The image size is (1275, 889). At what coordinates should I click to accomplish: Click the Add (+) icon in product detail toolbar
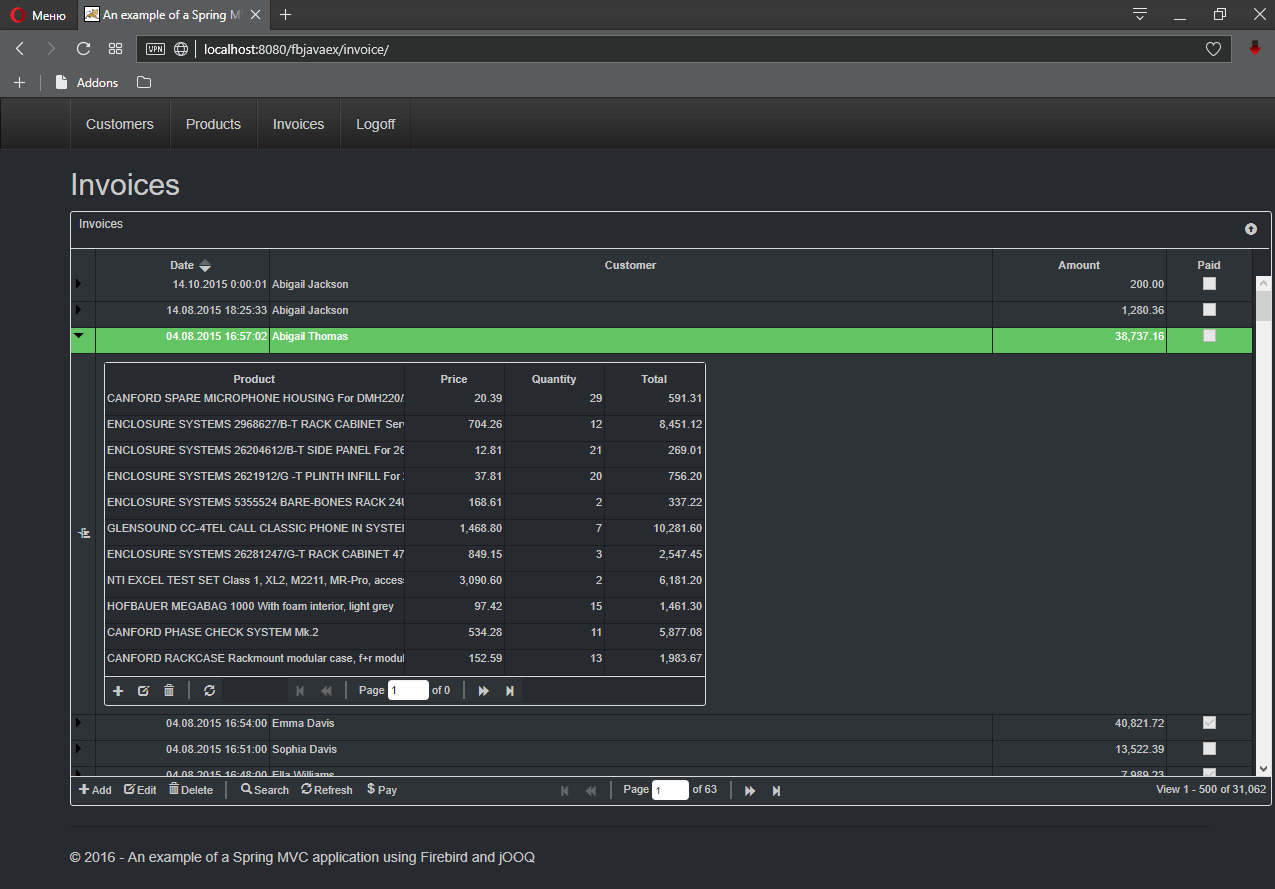(x=118, y=690)
